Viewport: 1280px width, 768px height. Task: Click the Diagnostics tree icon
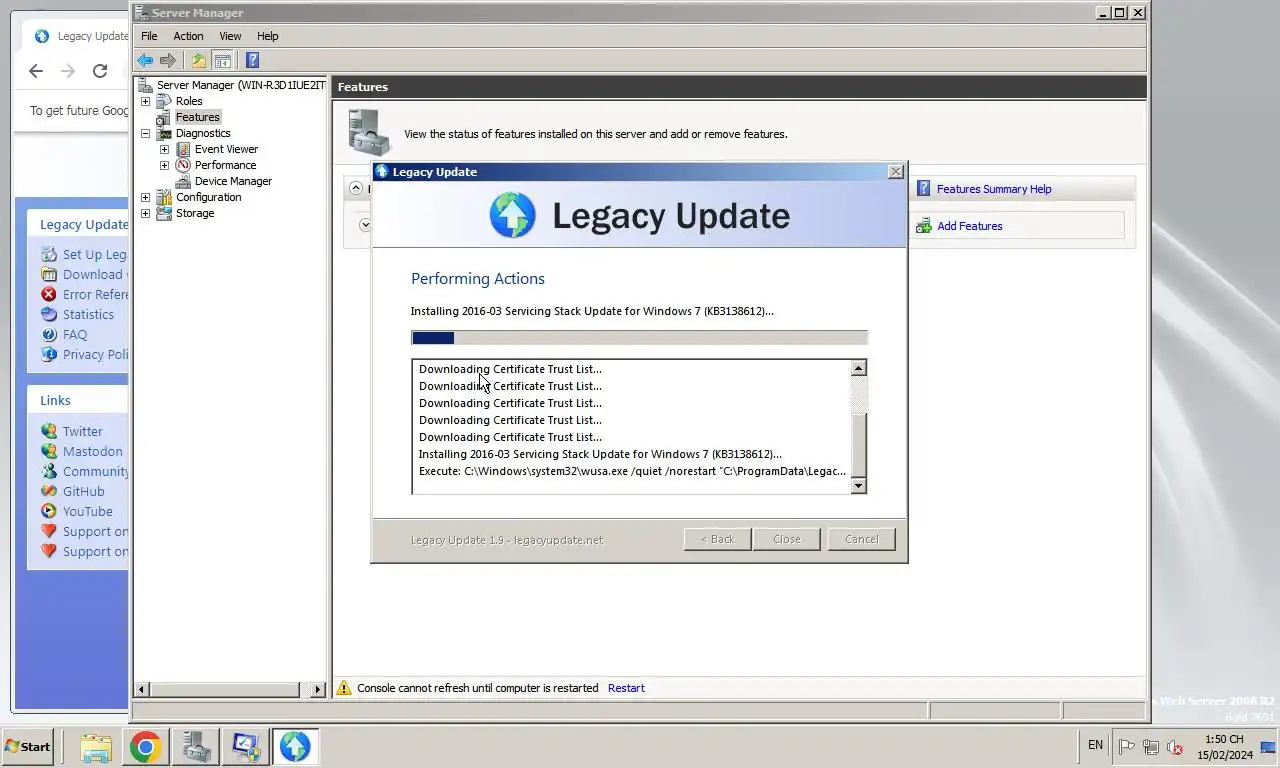coord(164,133)
